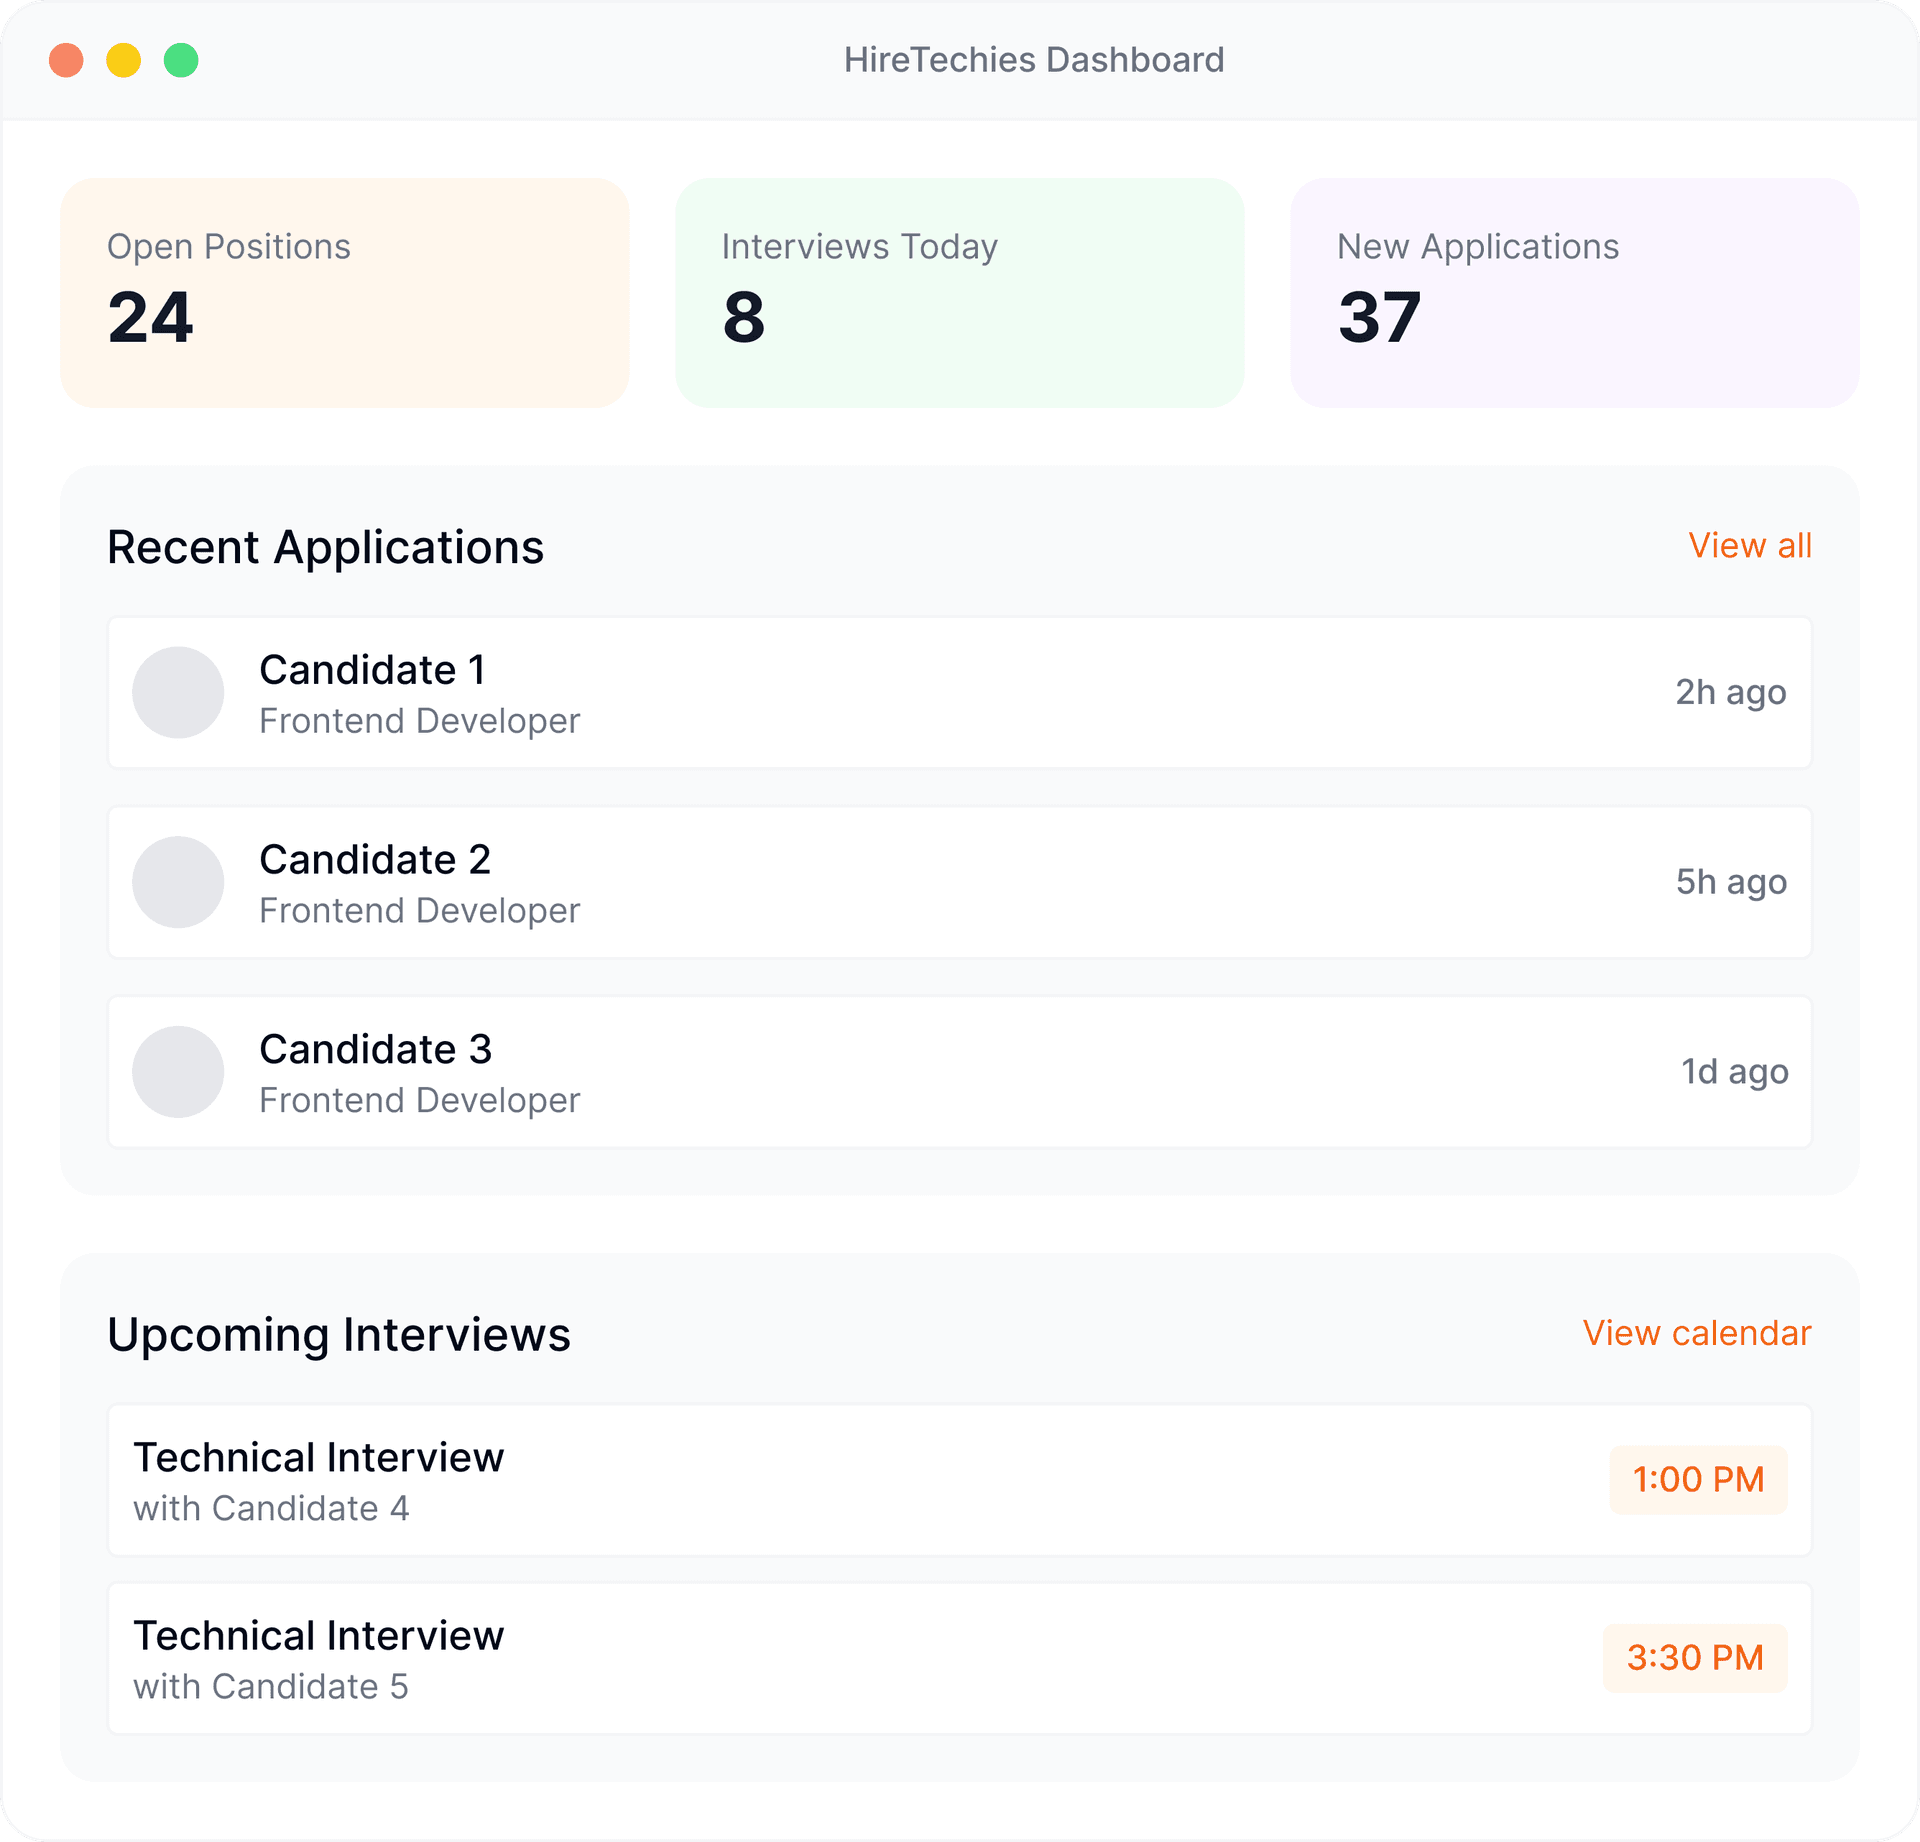Open View calendar link

pos(1697,1334)
